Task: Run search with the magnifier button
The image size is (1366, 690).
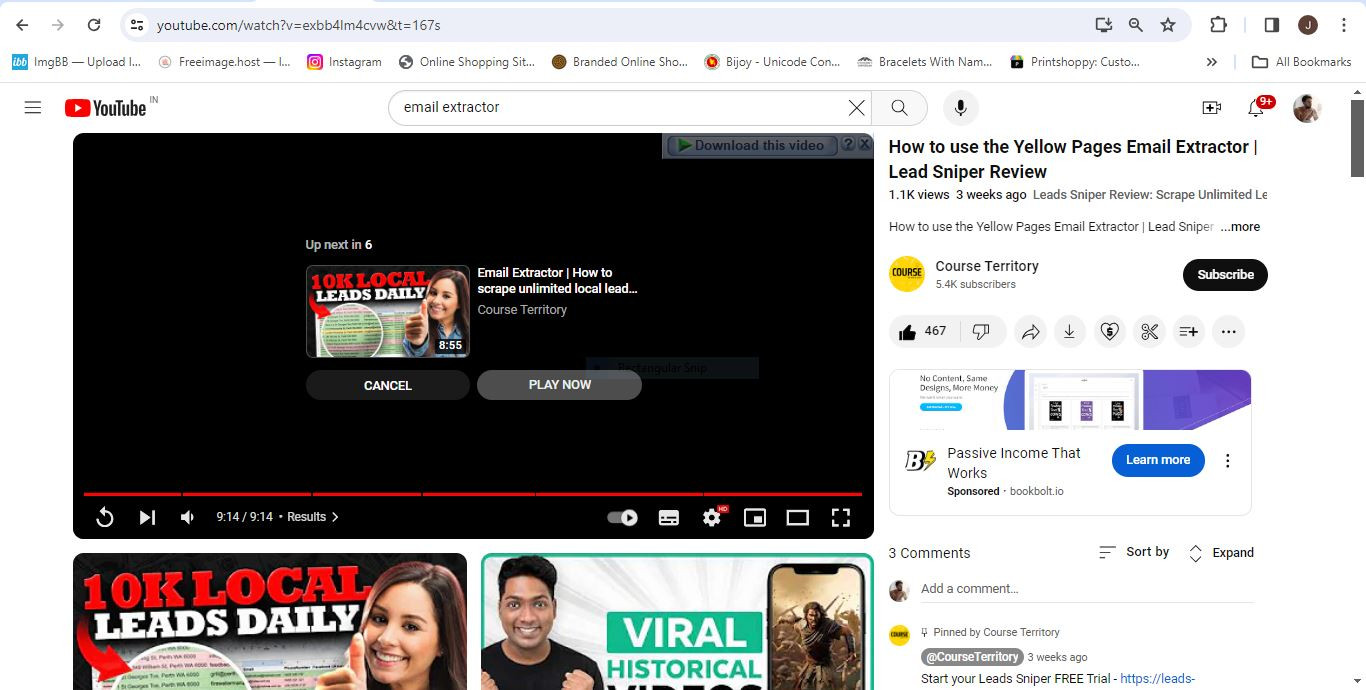Action: [899, 107]
